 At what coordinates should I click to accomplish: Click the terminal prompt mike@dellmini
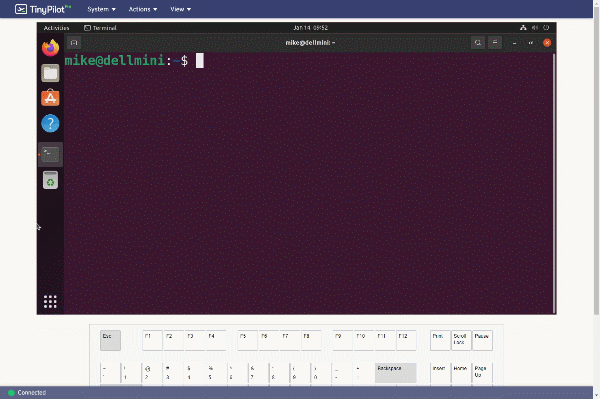click(115, 60)
